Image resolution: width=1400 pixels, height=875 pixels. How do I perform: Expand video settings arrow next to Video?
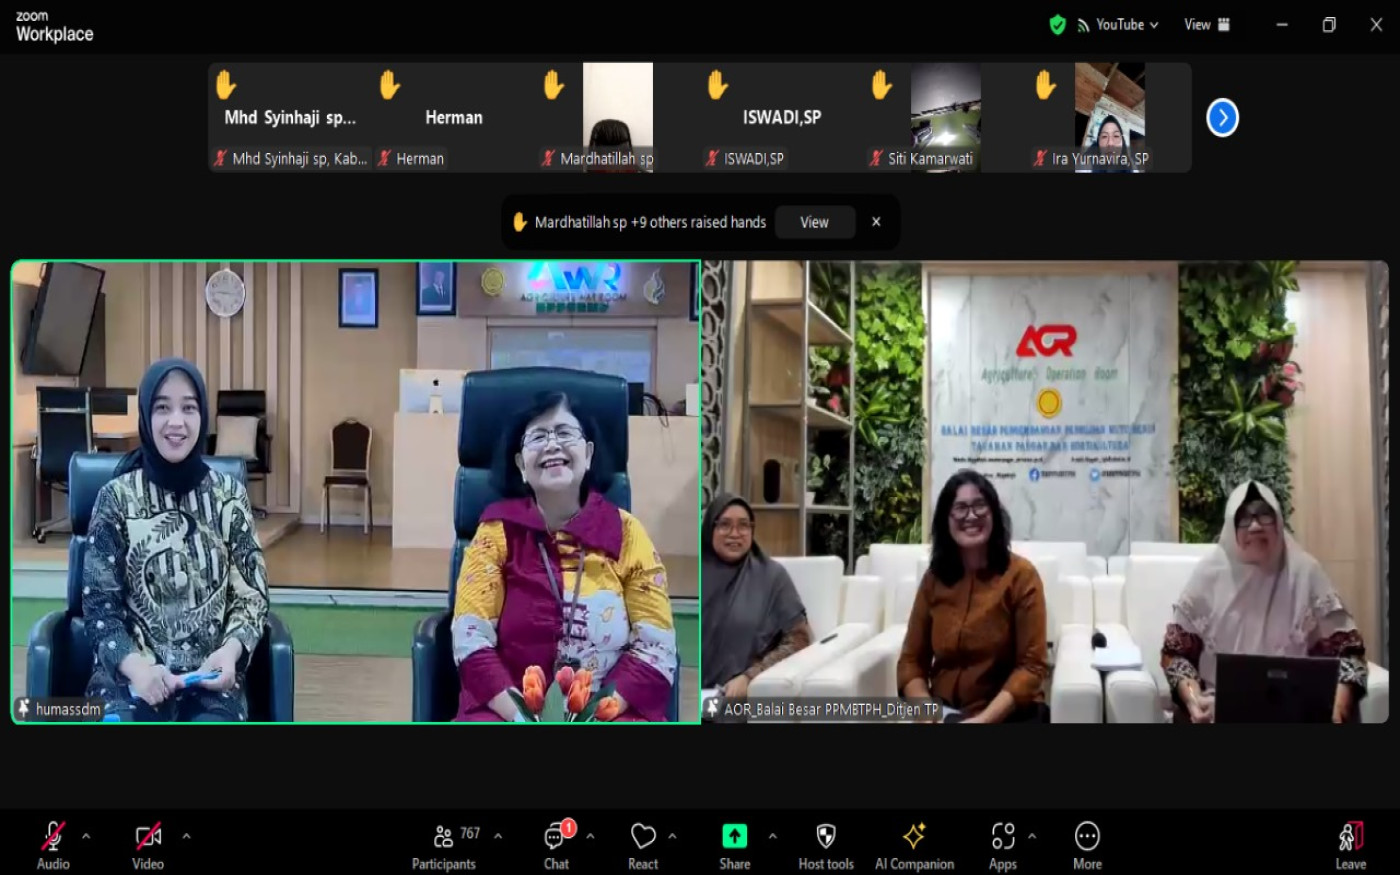tap(186, 836)
